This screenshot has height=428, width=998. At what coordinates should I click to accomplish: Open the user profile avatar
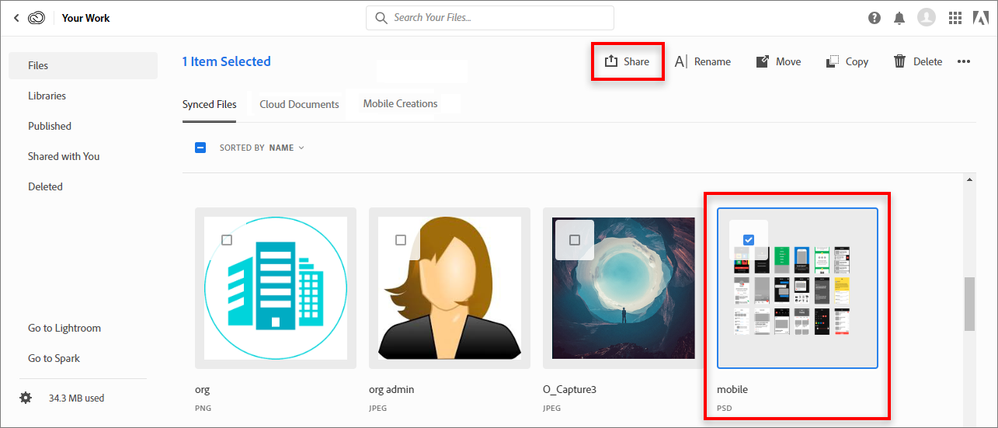point(927,17)
